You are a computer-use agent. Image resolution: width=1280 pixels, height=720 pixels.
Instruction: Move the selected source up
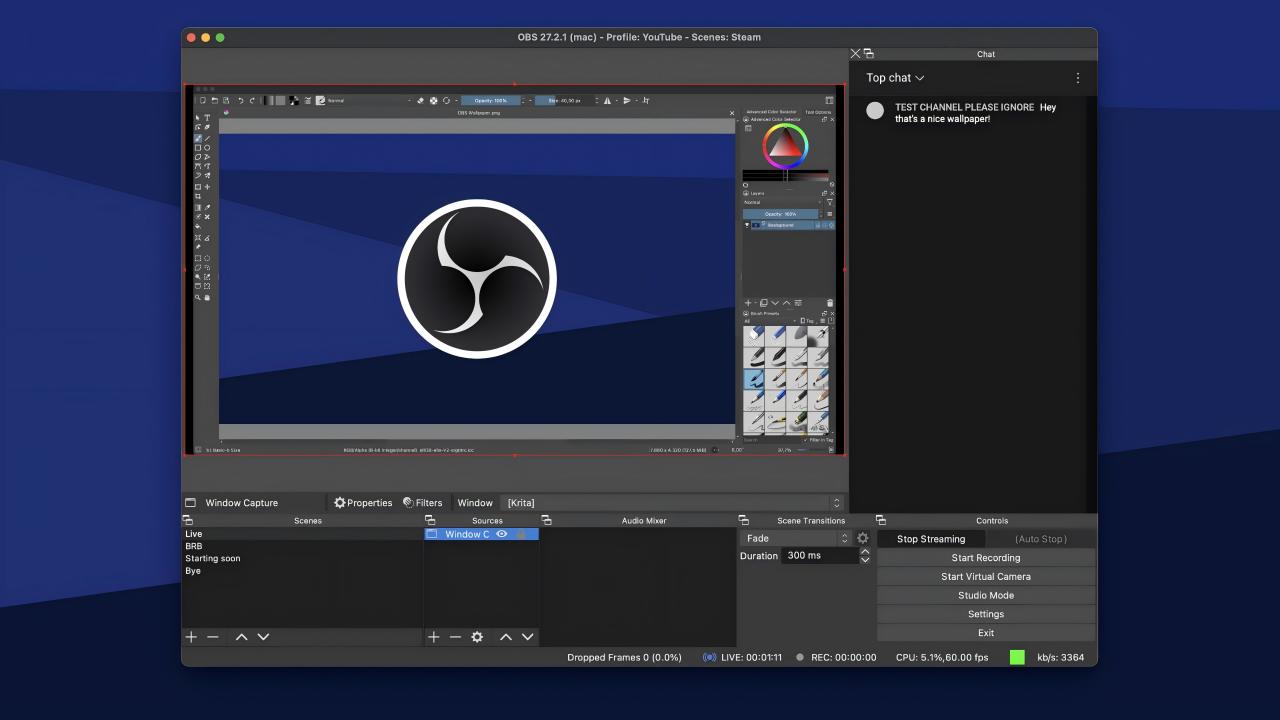(506, 637)
